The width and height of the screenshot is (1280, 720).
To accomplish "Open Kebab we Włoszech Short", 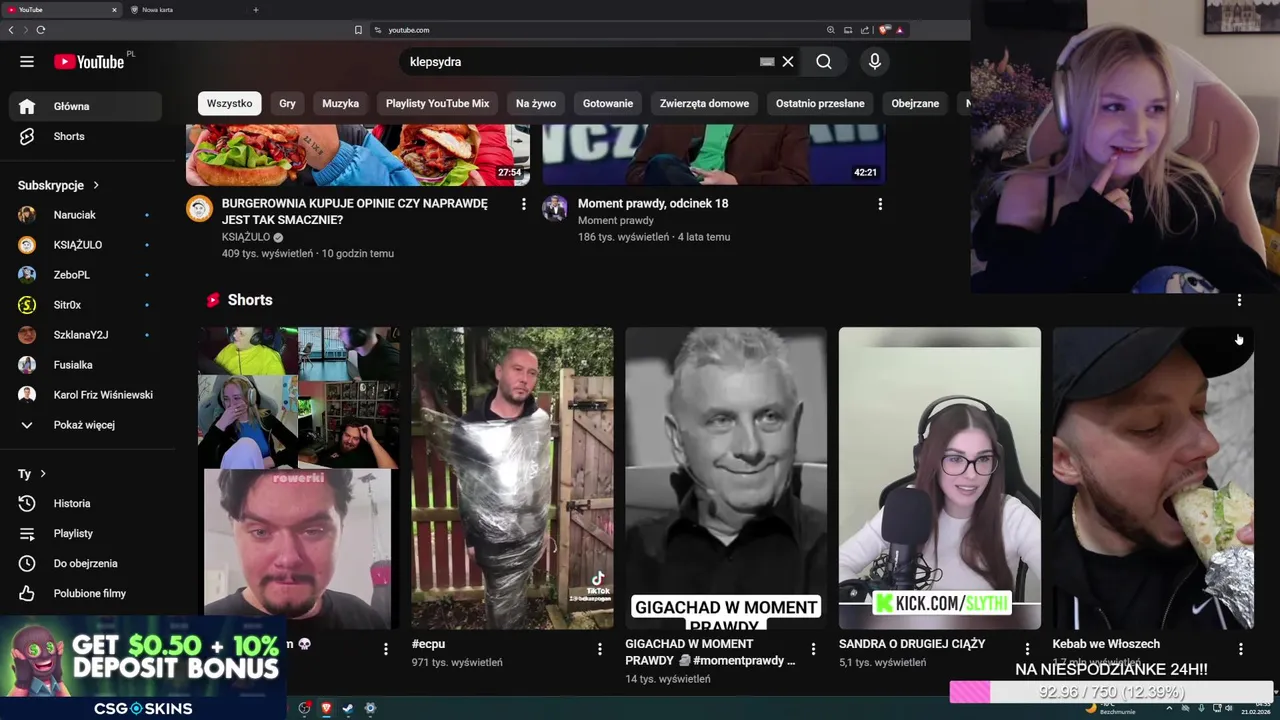I will click(1153, 478).
